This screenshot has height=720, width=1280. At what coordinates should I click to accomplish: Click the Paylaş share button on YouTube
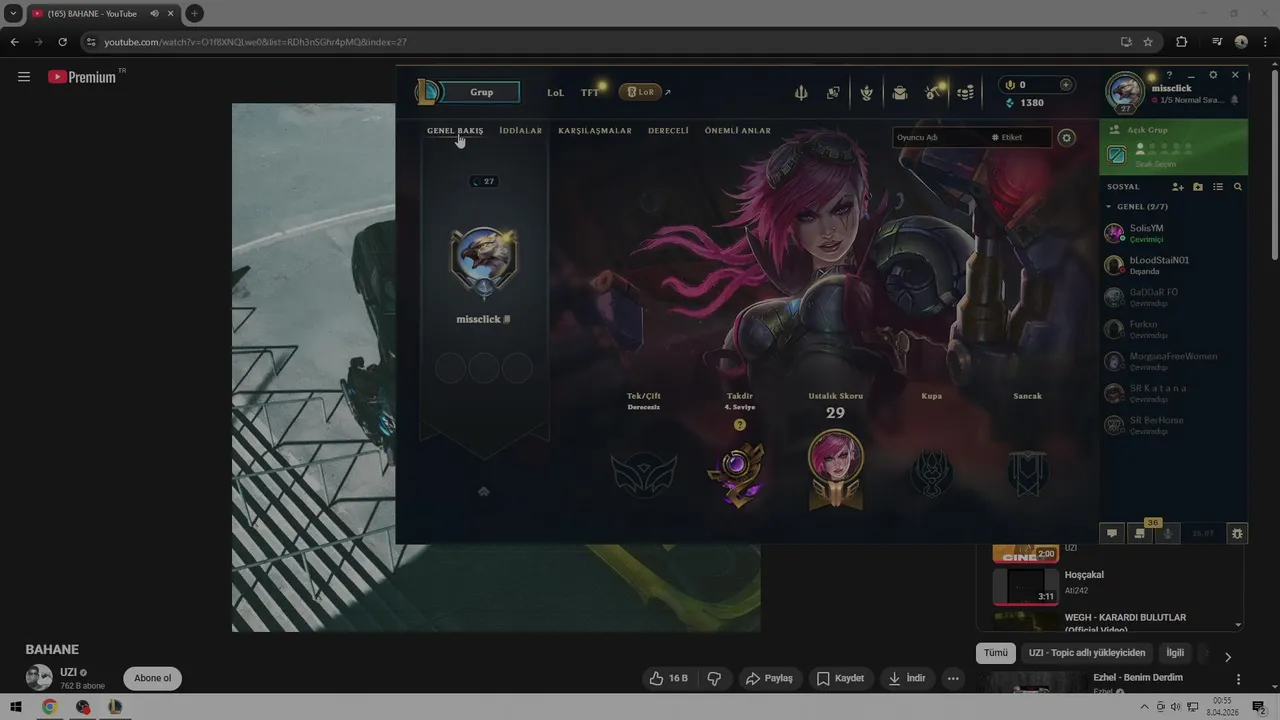tap(768, 678)
